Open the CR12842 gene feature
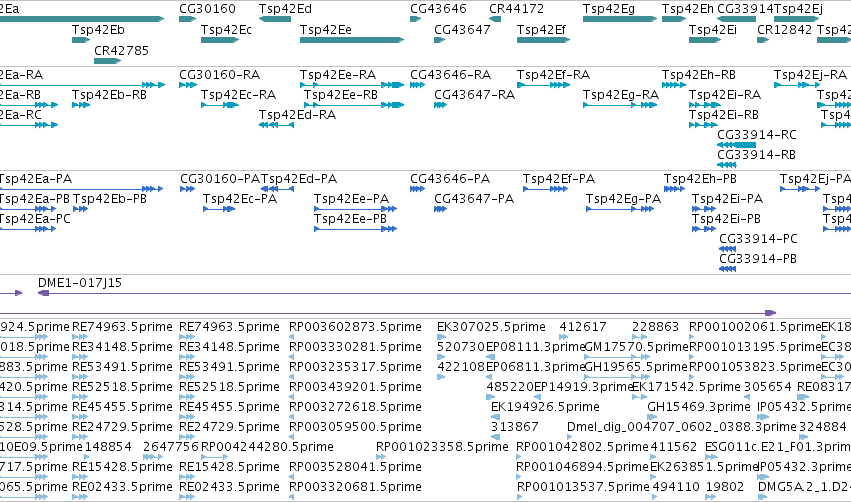 (x=763, y=40)
